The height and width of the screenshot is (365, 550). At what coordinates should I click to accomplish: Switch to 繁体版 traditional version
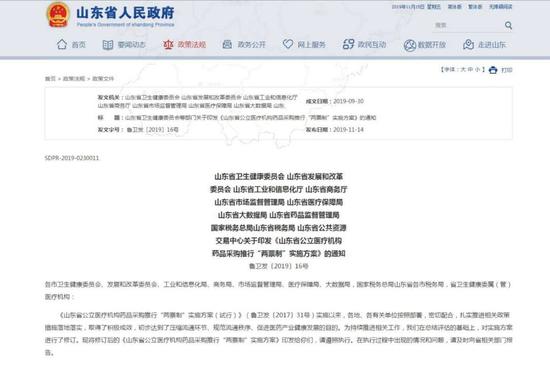(x=475, y=7)
